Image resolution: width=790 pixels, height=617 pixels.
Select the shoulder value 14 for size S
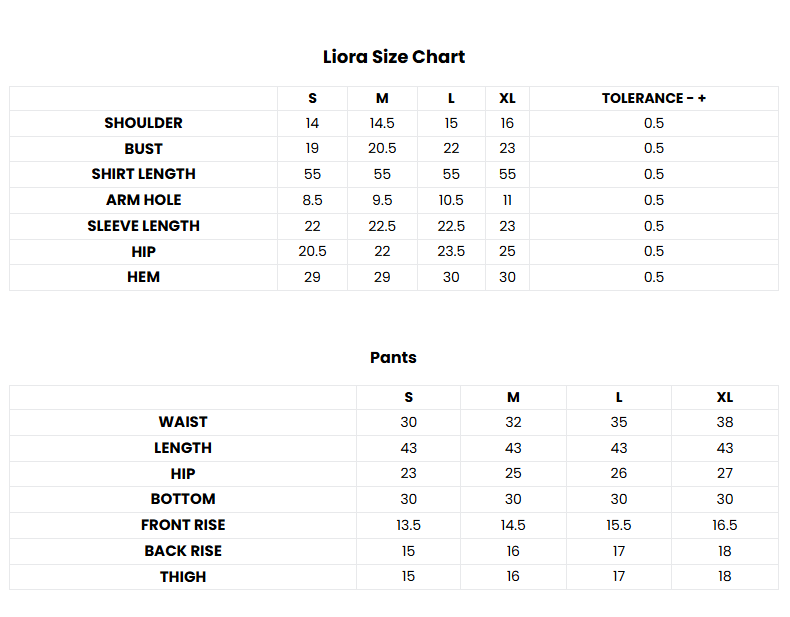point(312,123)
